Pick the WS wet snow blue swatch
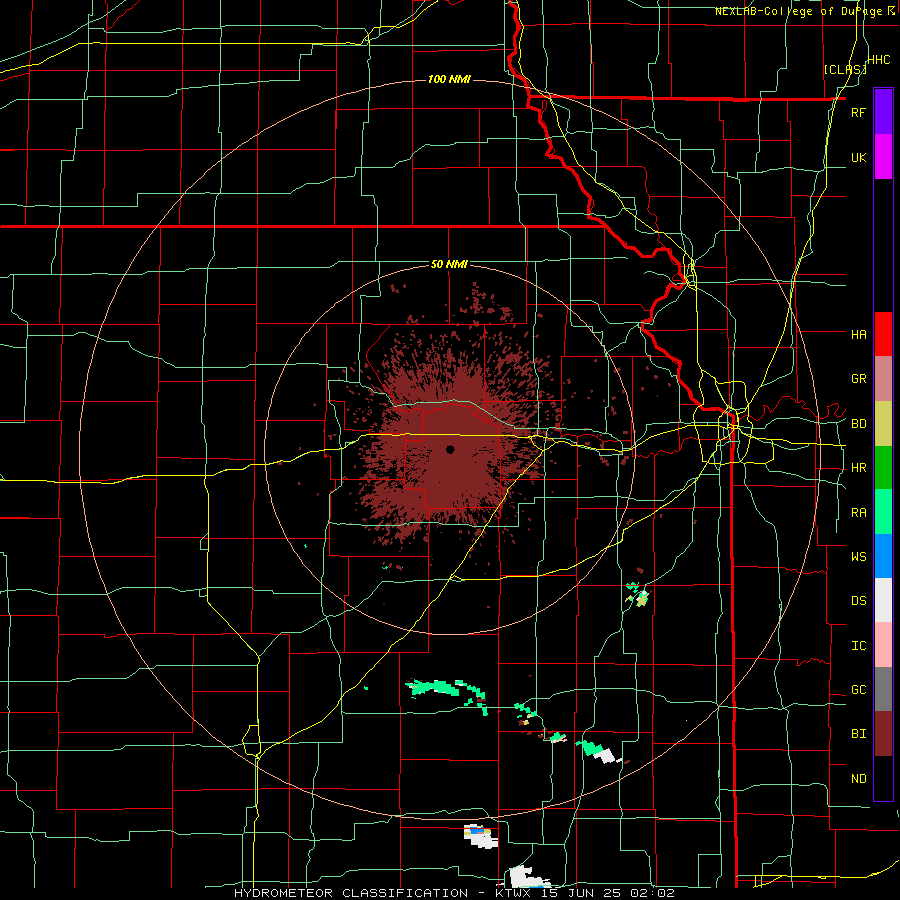 pos(883,556)
